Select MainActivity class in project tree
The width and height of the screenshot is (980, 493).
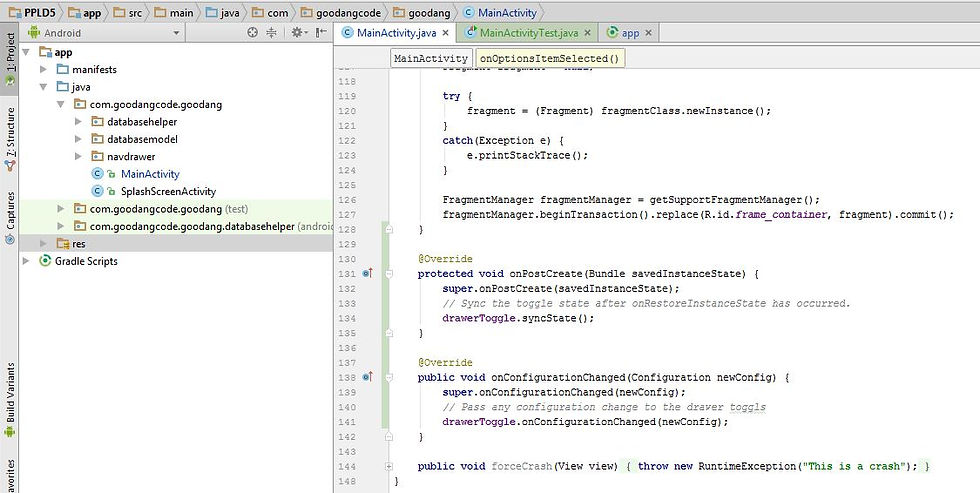pyautogui.click(x=150, y=174)
